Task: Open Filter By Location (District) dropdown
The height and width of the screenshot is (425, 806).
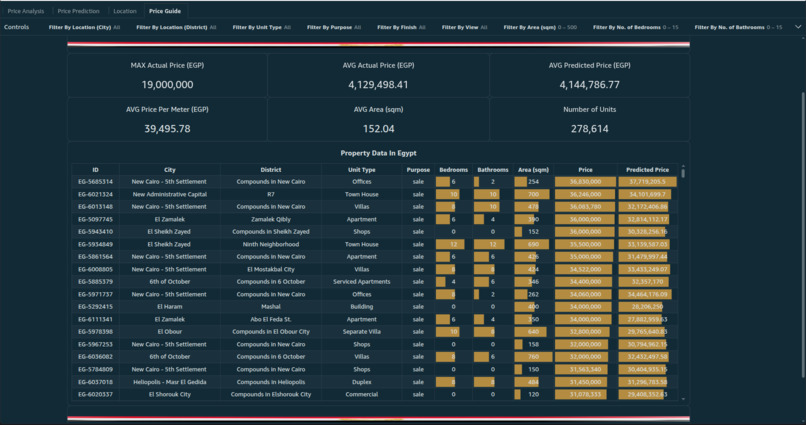Action: tap(176, 27)
